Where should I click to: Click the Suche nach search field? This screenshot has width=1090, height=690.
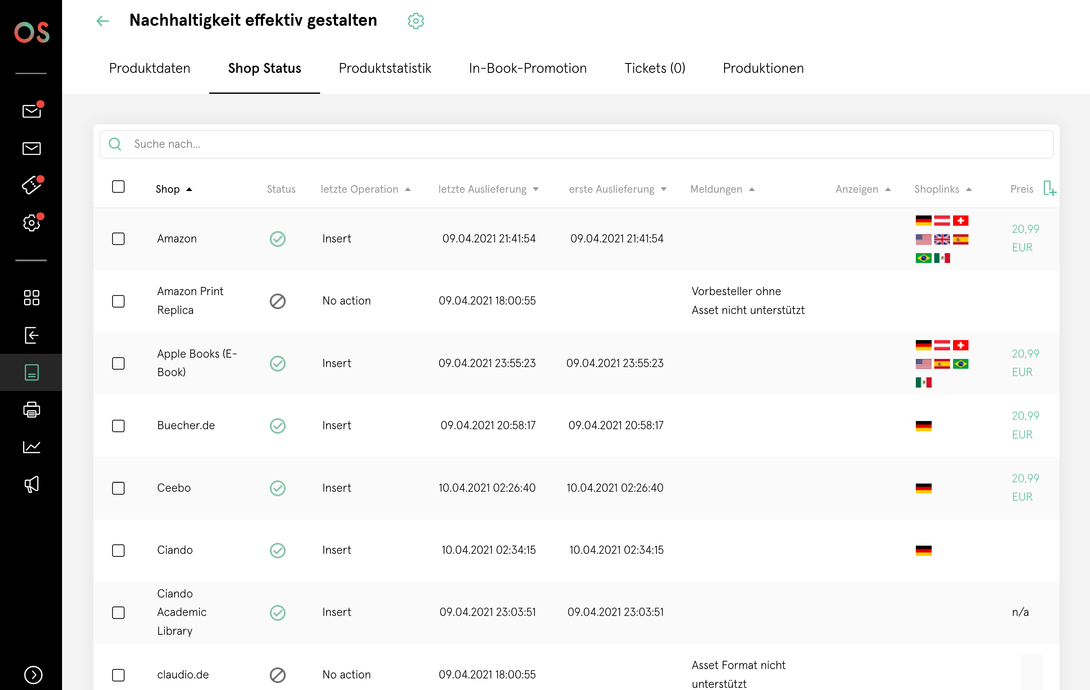[576, 144]
